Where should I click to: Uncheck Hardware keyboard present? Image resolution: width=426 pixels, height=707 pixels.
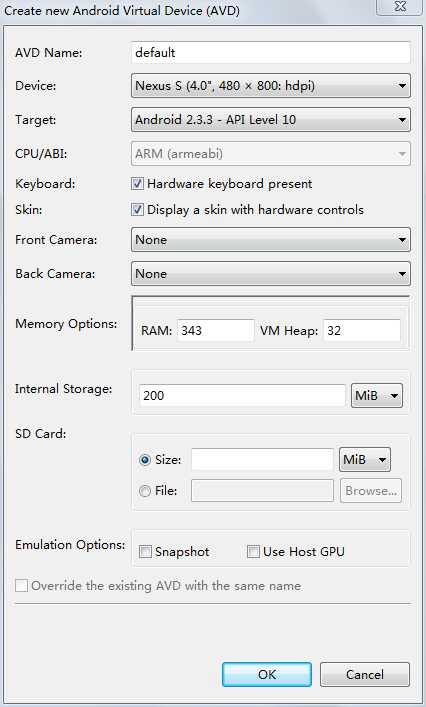coord(137,184)
